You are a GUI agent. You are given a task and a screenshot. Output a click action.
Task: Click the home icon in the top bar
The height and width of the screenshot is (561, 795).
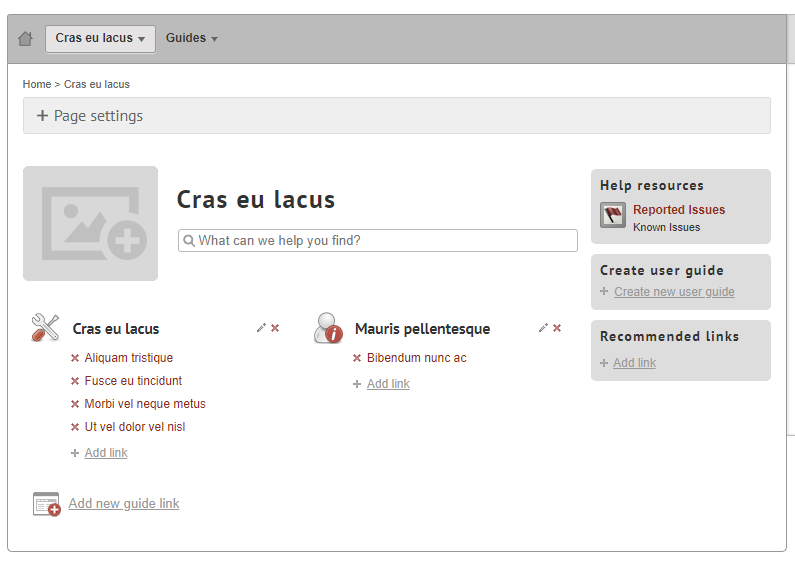(x=26, y=39)
